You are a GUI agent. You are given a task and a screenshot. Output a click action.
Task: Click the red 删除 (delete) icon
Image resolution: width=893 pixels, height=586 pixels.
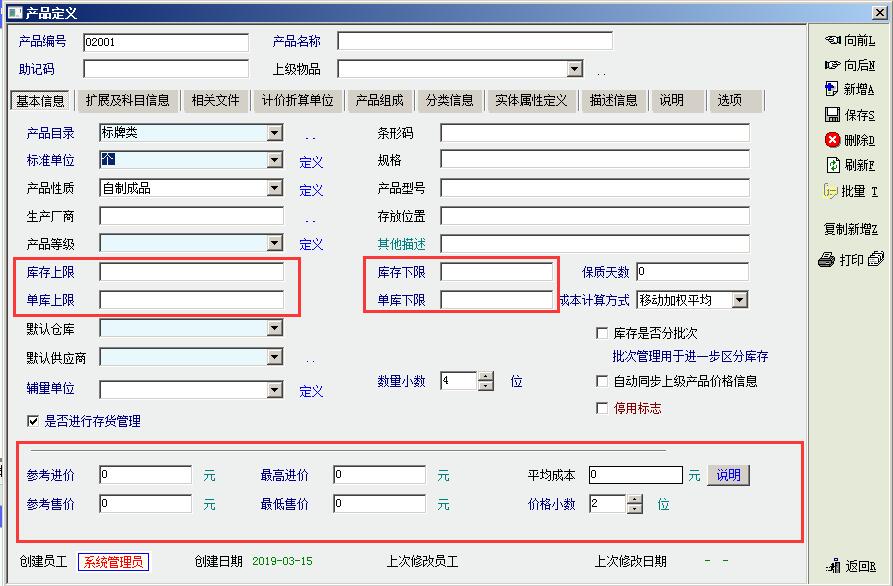tap(832, 140)
